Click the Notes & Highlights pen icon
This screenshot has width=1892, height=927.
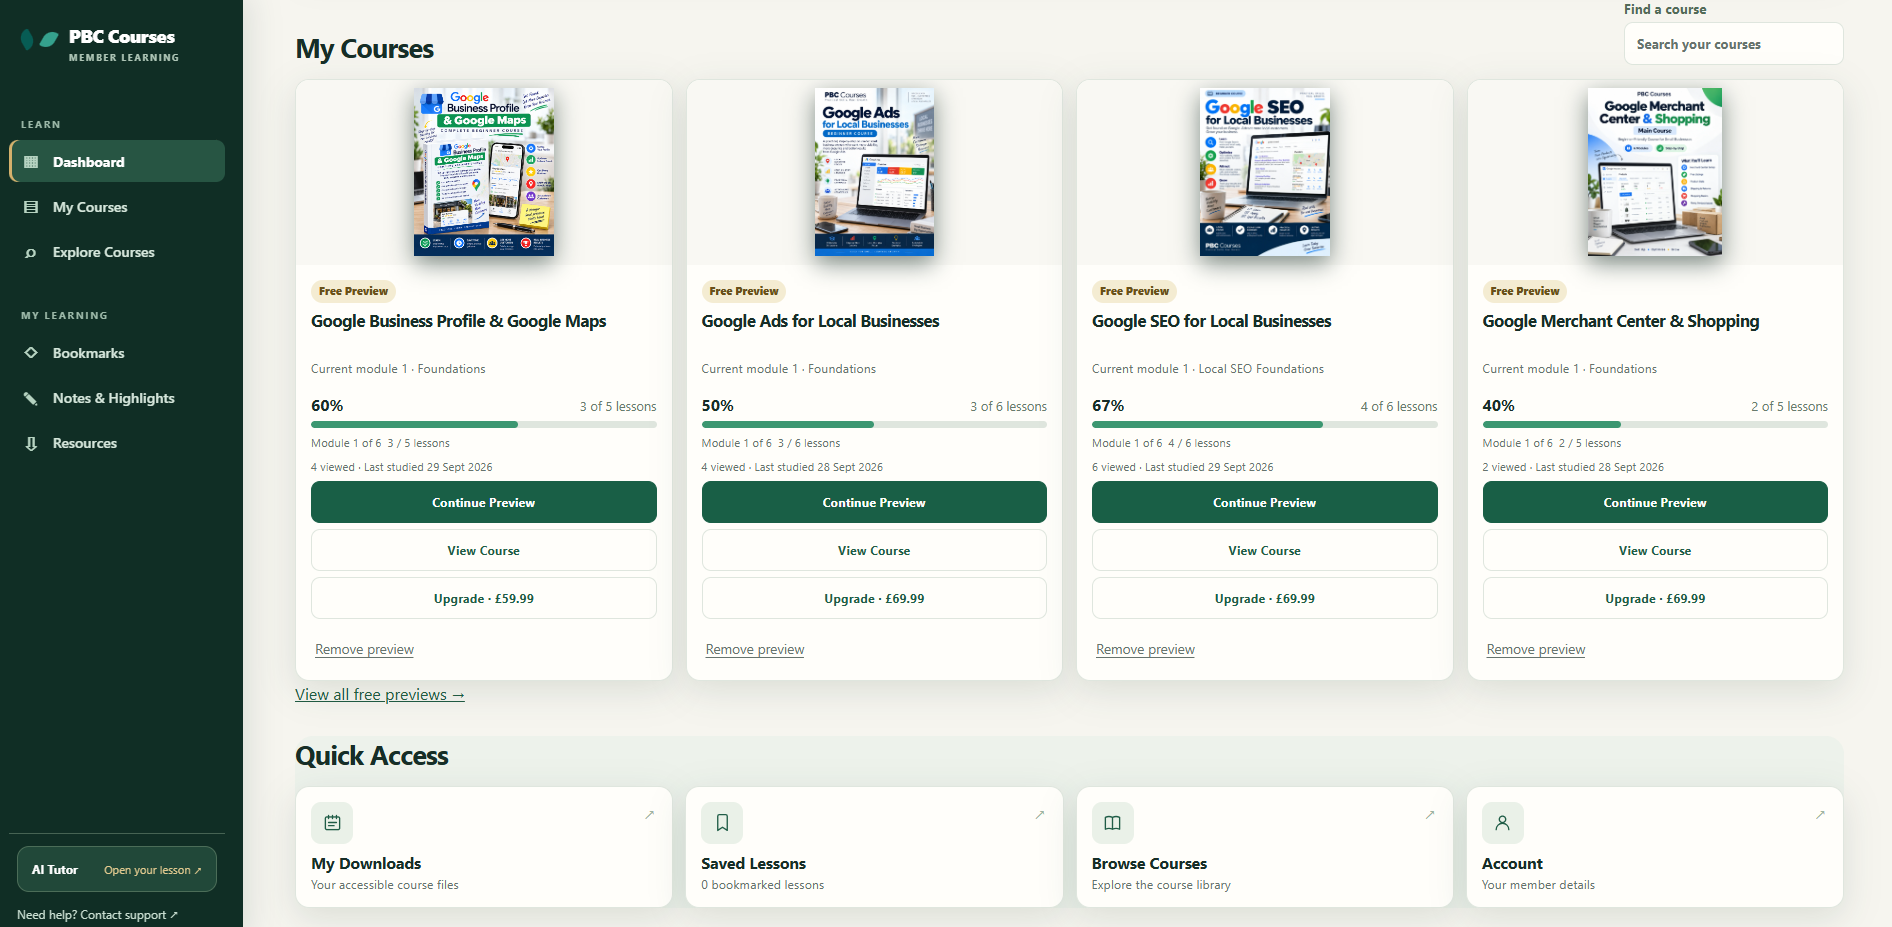[31, 398]
